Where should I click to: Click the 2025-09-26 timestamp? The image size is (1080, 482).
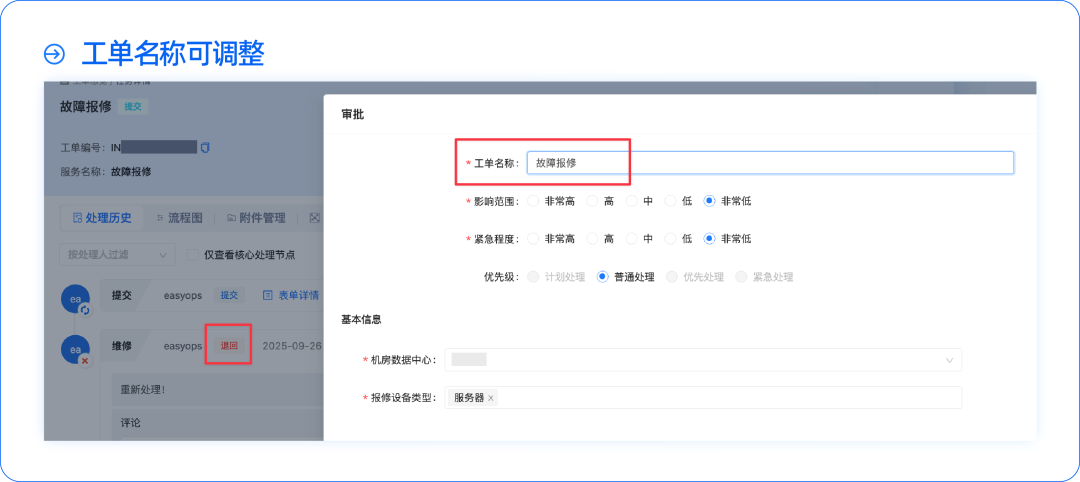tap(292, 346)
